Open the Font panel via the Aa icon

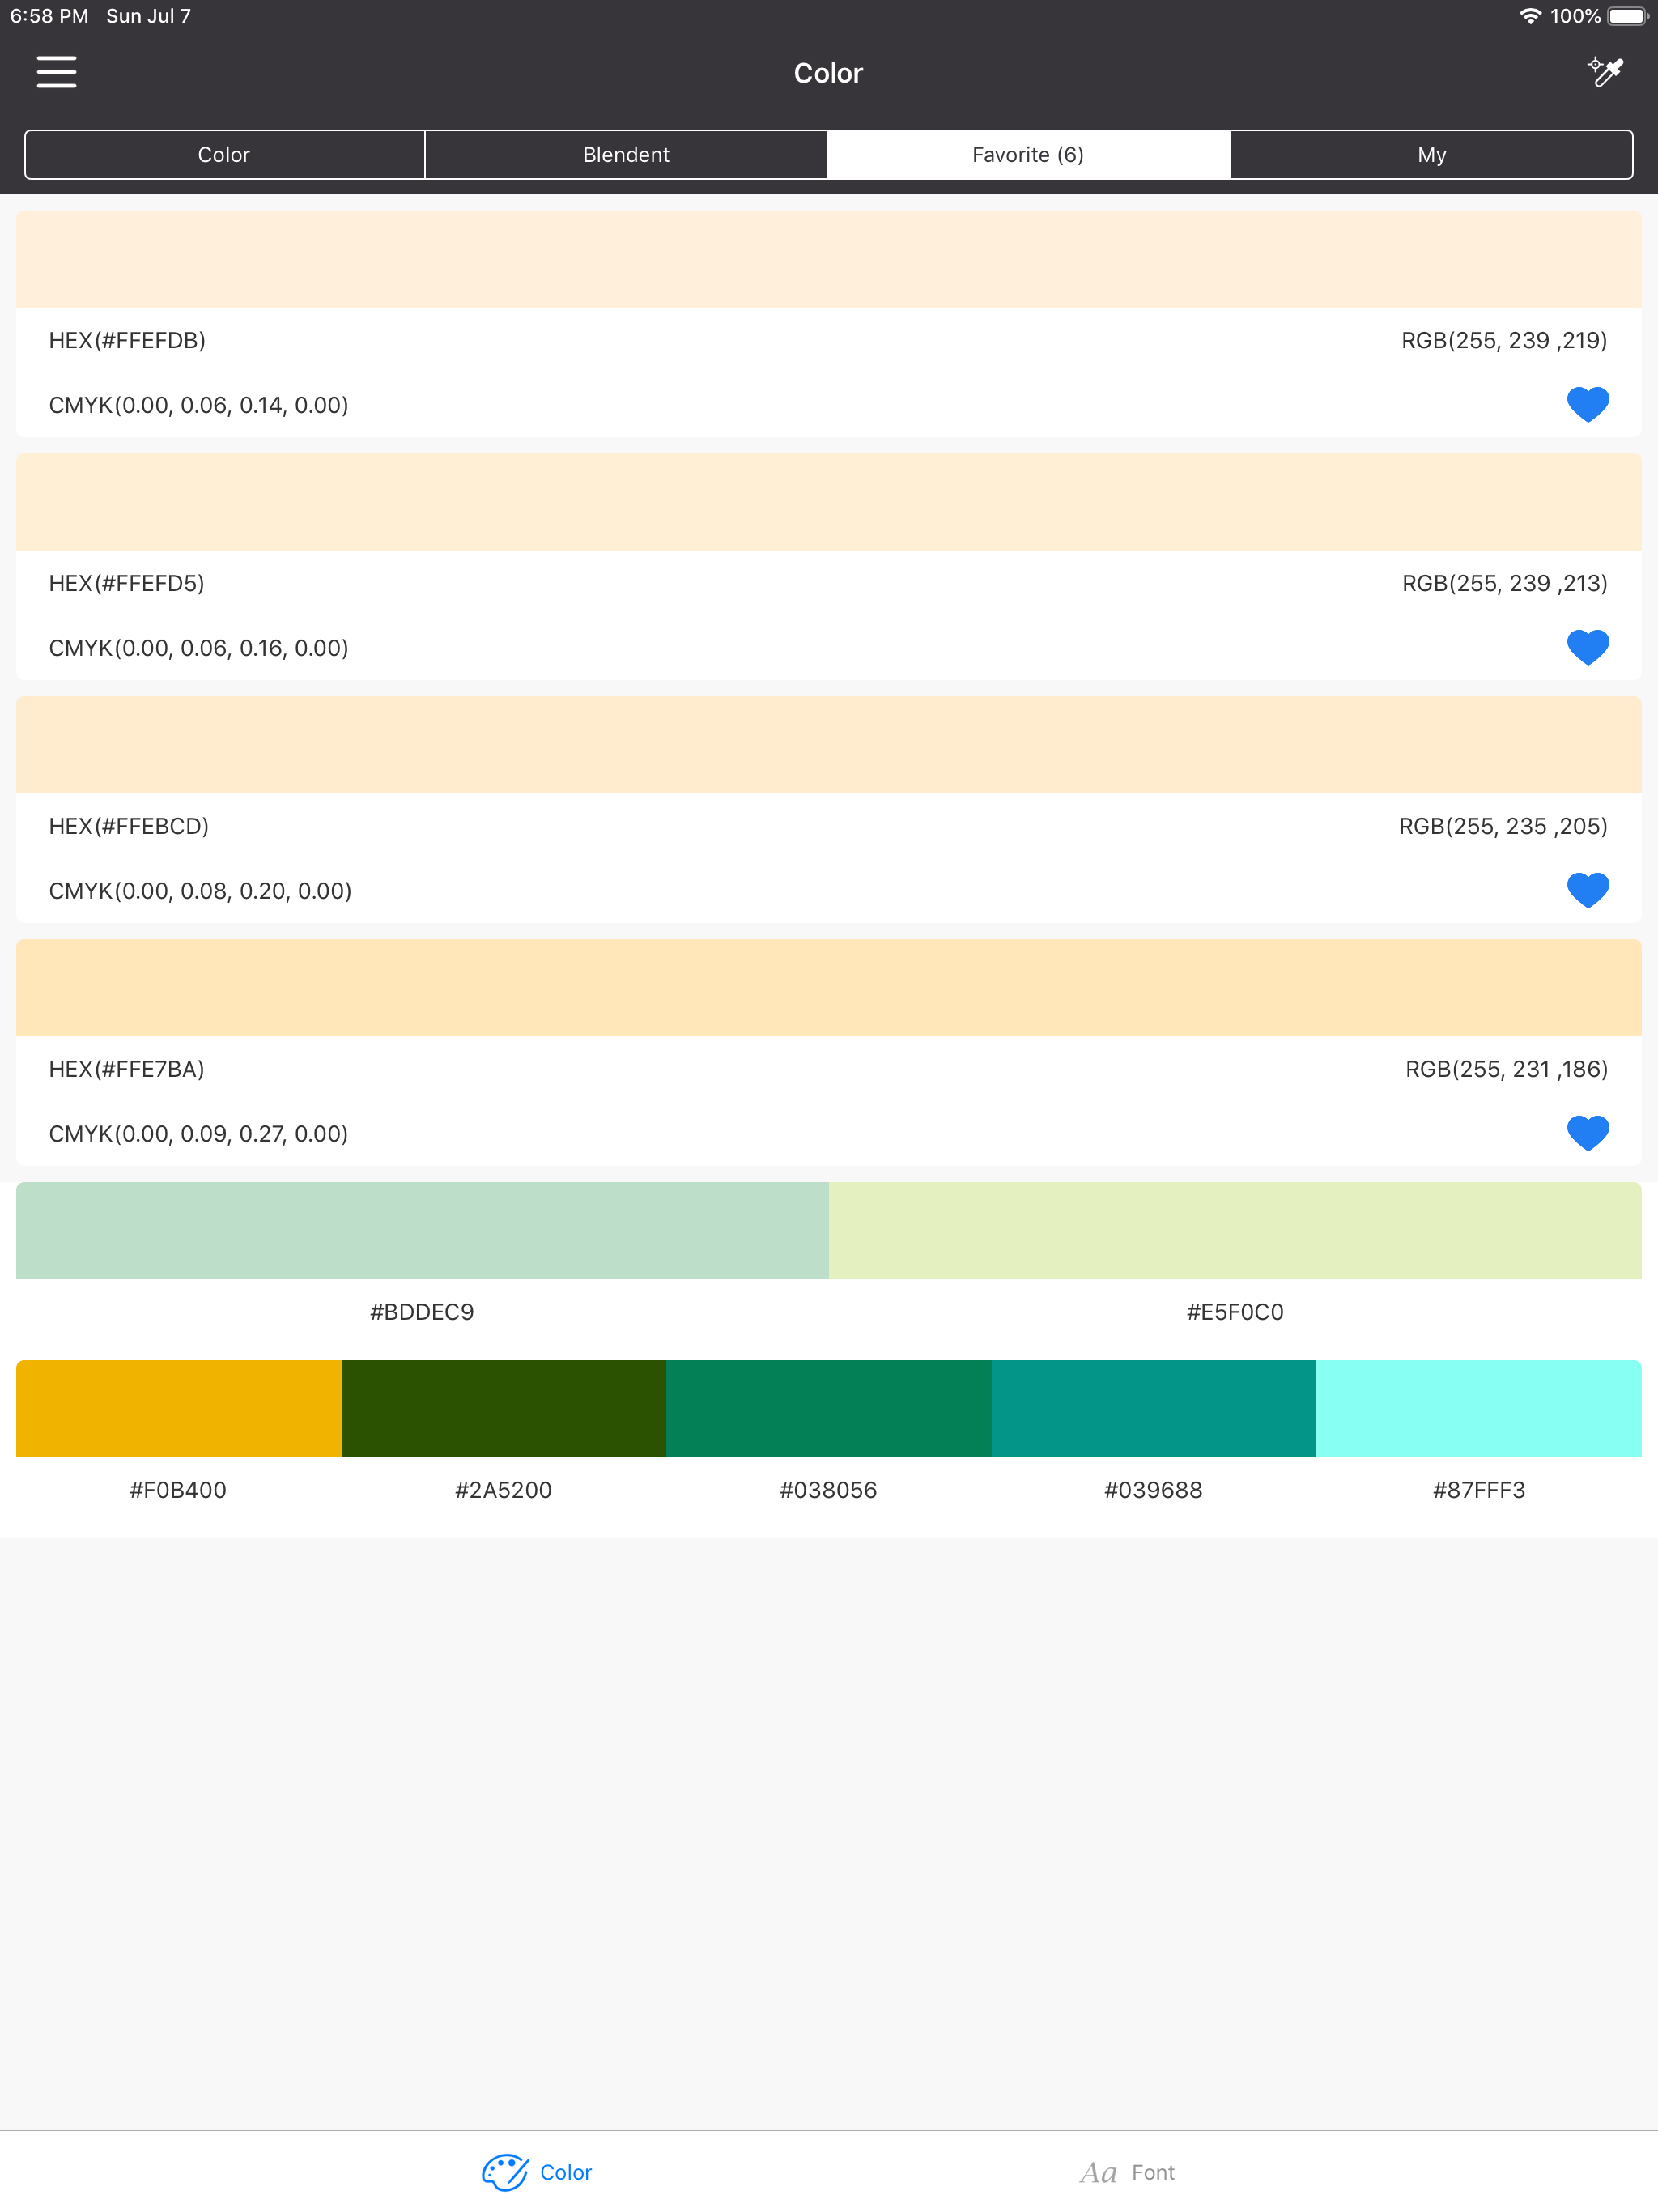click(1127, 2172)
